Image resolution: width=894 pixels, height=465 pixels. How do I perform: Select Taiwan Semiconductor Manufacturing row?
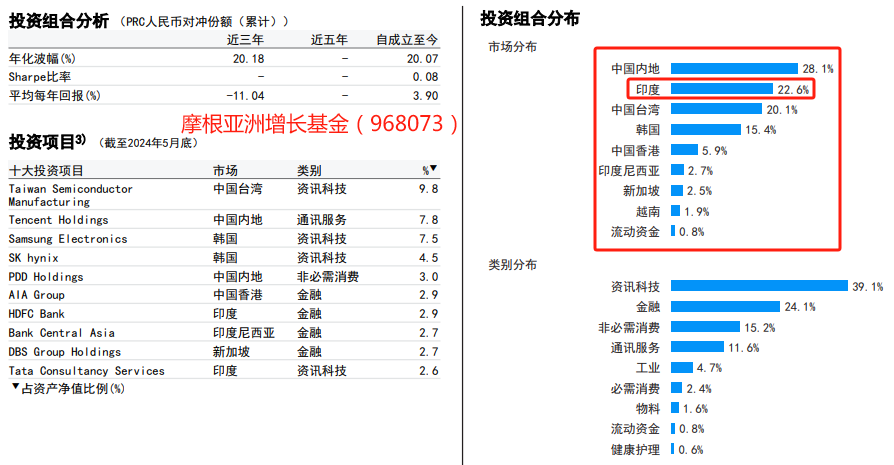(224, 195)
